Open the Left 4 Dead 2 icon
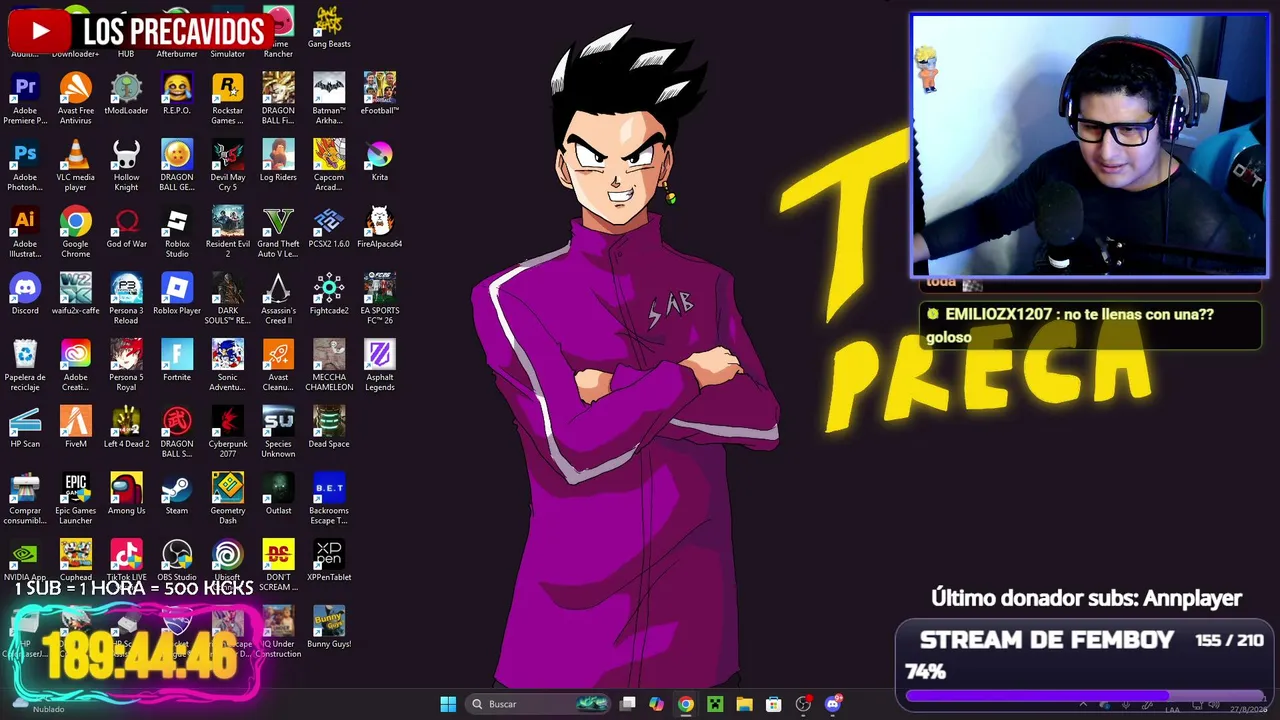The height and width of the screenshot is (720, 1280). pos(126,427)
